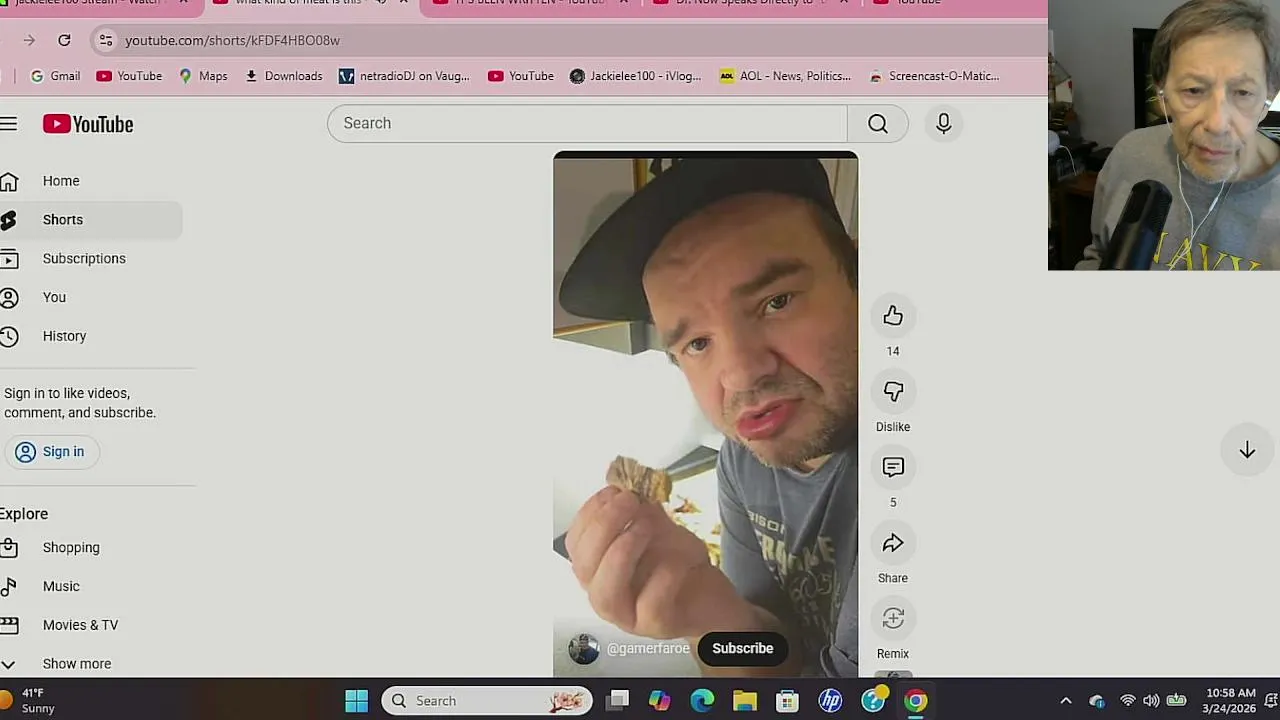The width and height of the screenshot is (1280, 720).
Task: Open the netradioDJ on Vaug... bookmark
Action: [x=404, y=76]
